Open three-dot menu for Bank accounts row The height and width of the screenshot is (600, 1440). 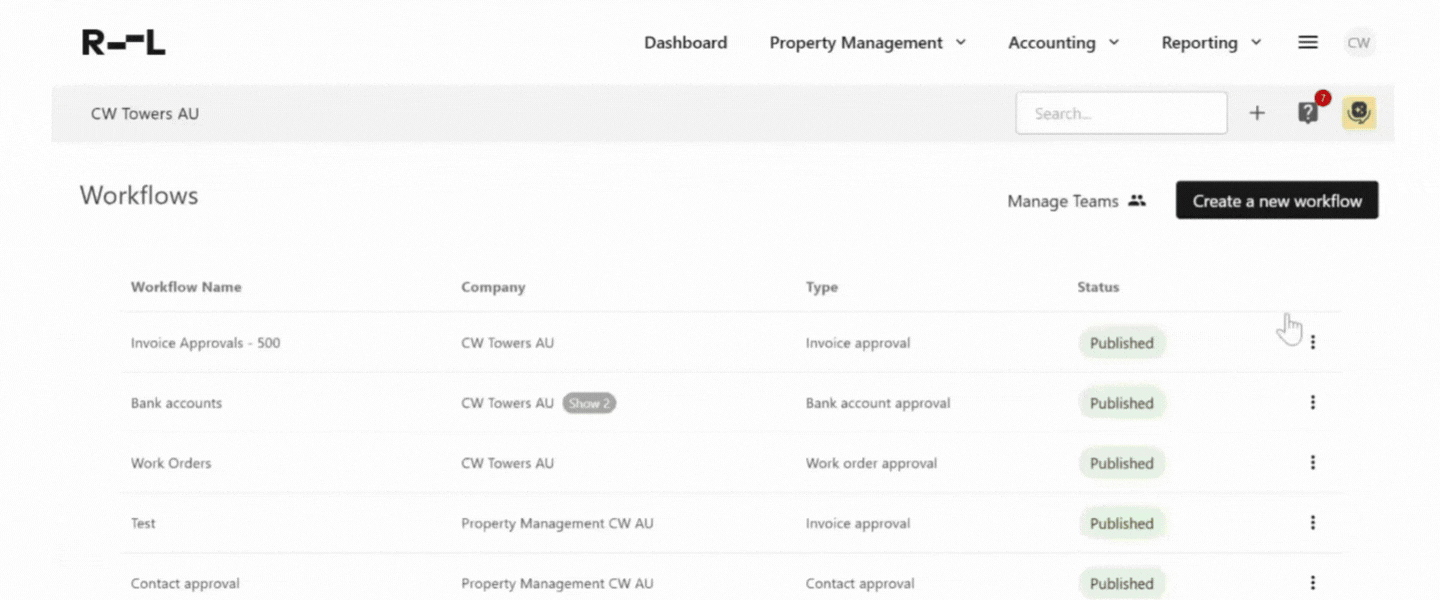pos(1312,403)
